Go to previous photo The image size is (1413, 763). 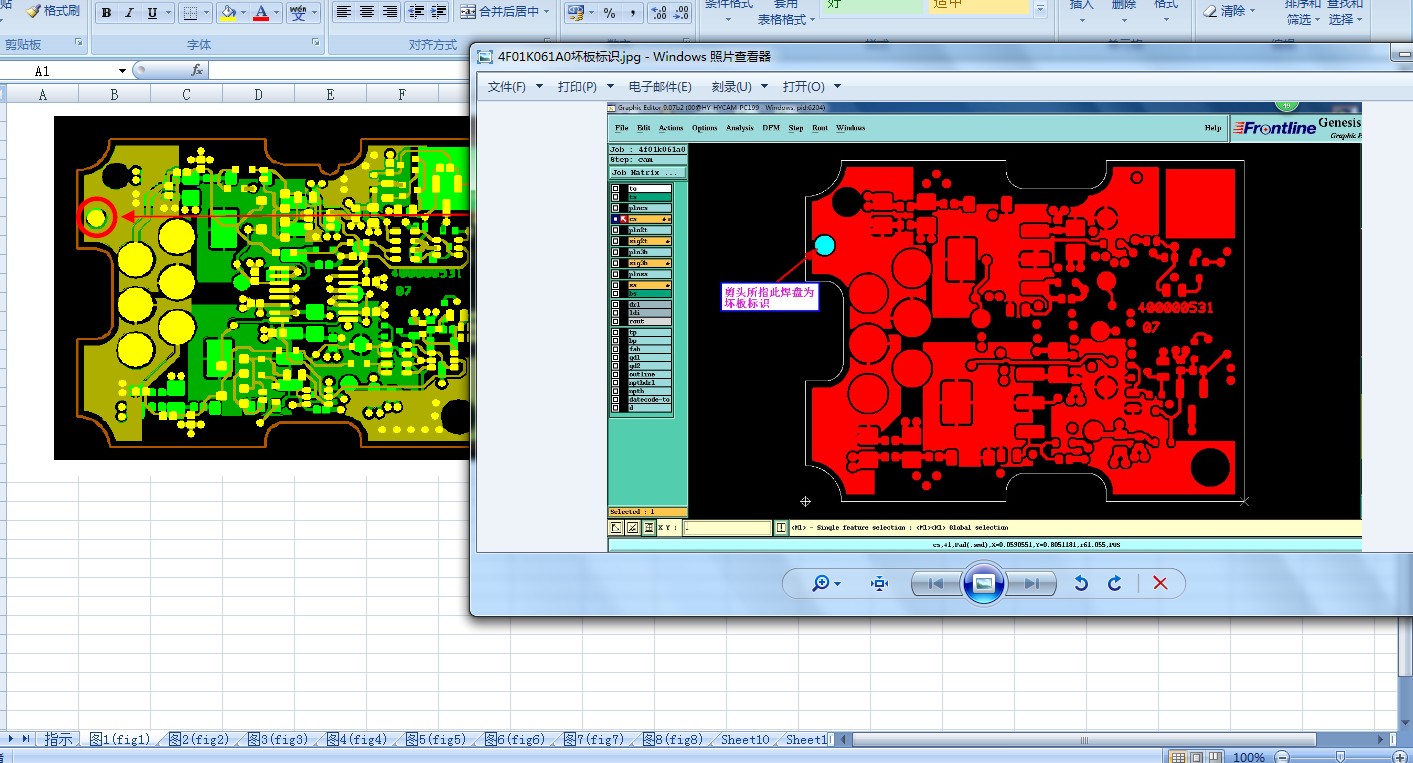(x=936, y=584)
